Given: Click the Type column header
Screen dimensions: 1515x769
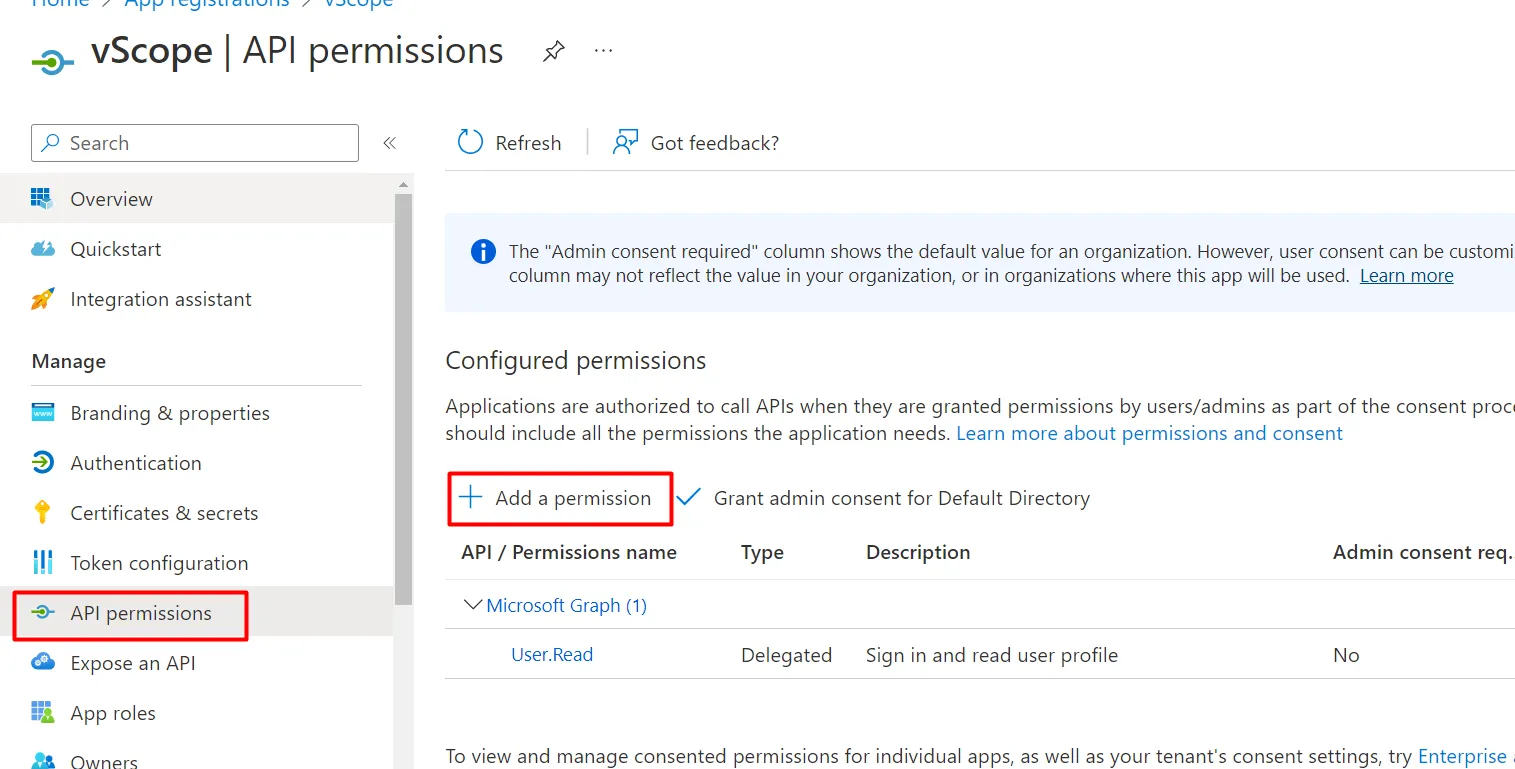Looking at the screenshot, I should [762, 553].
